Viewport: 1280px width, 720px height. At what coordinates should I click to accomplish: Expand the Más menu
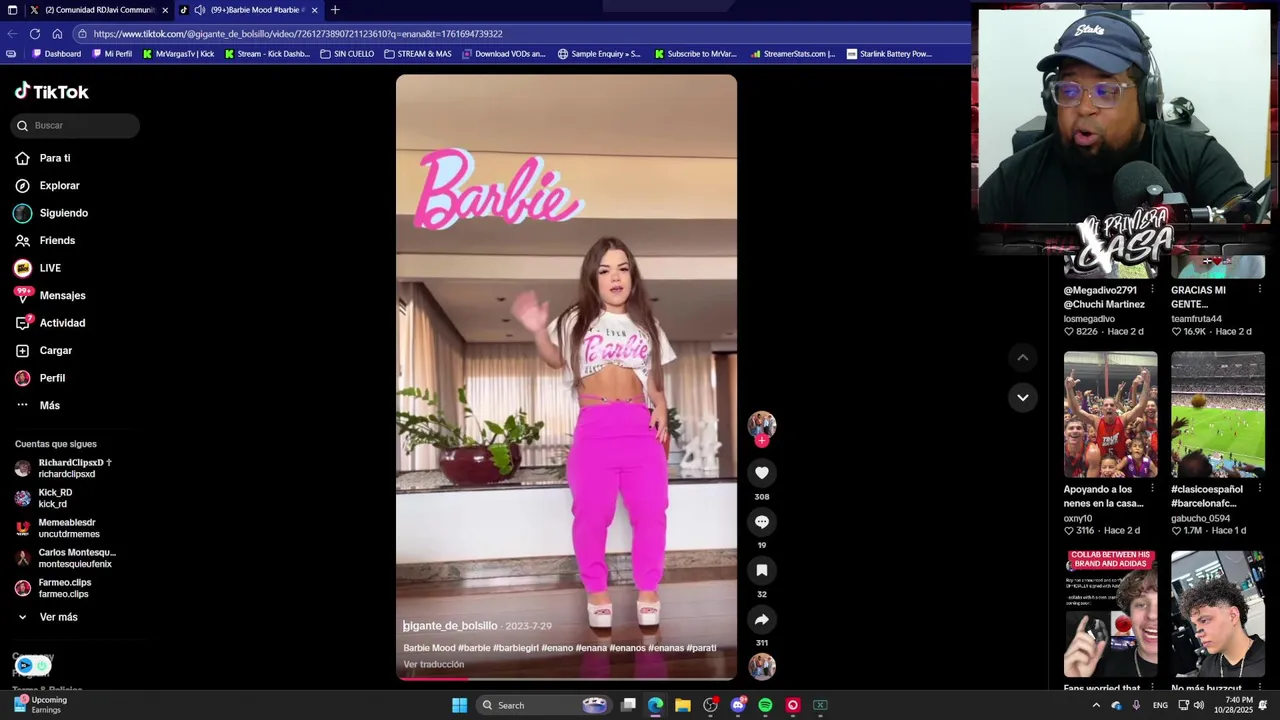pyautogui.click(x=38, y=405)
